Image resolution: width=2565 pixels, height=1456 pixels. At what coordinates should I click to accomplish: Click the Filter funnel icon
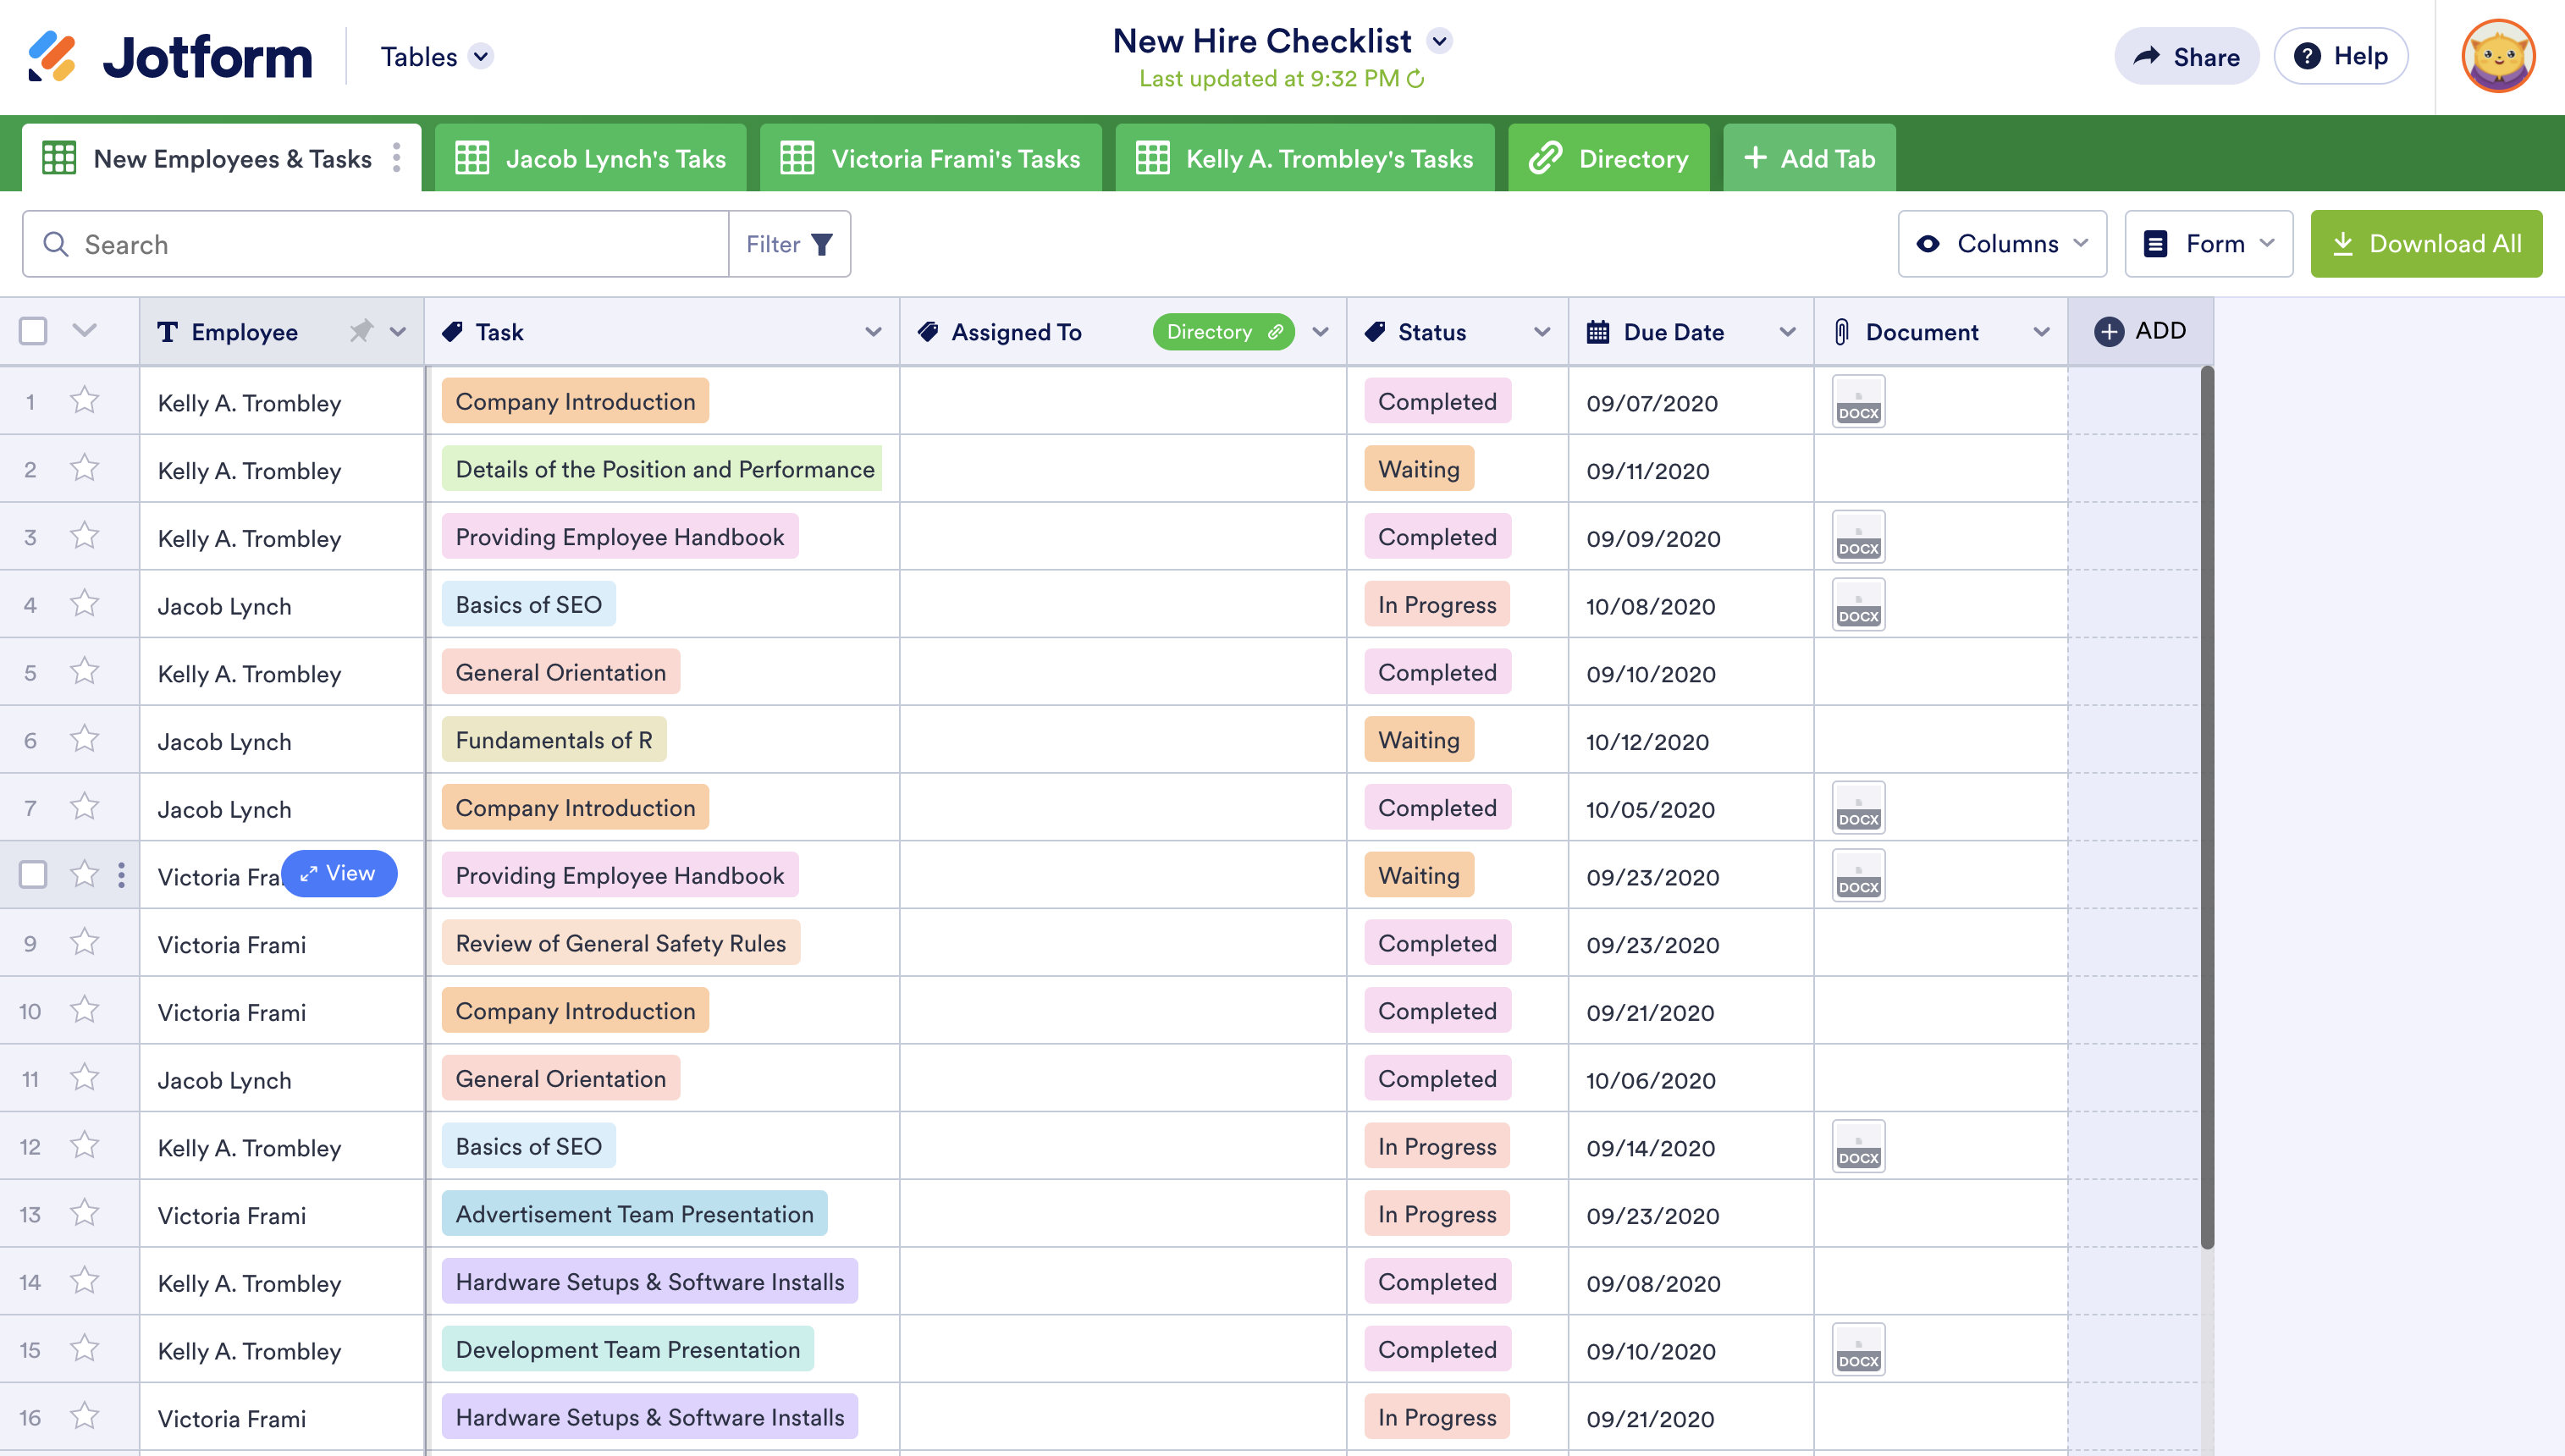[x=822, y=244]
